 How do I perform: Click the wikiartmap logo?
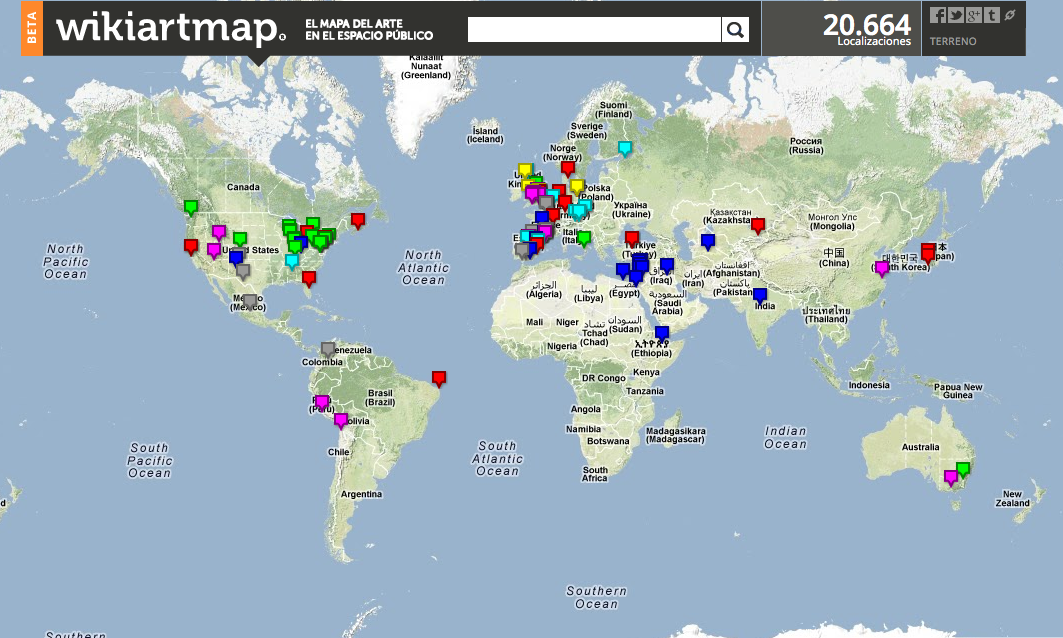166,29
